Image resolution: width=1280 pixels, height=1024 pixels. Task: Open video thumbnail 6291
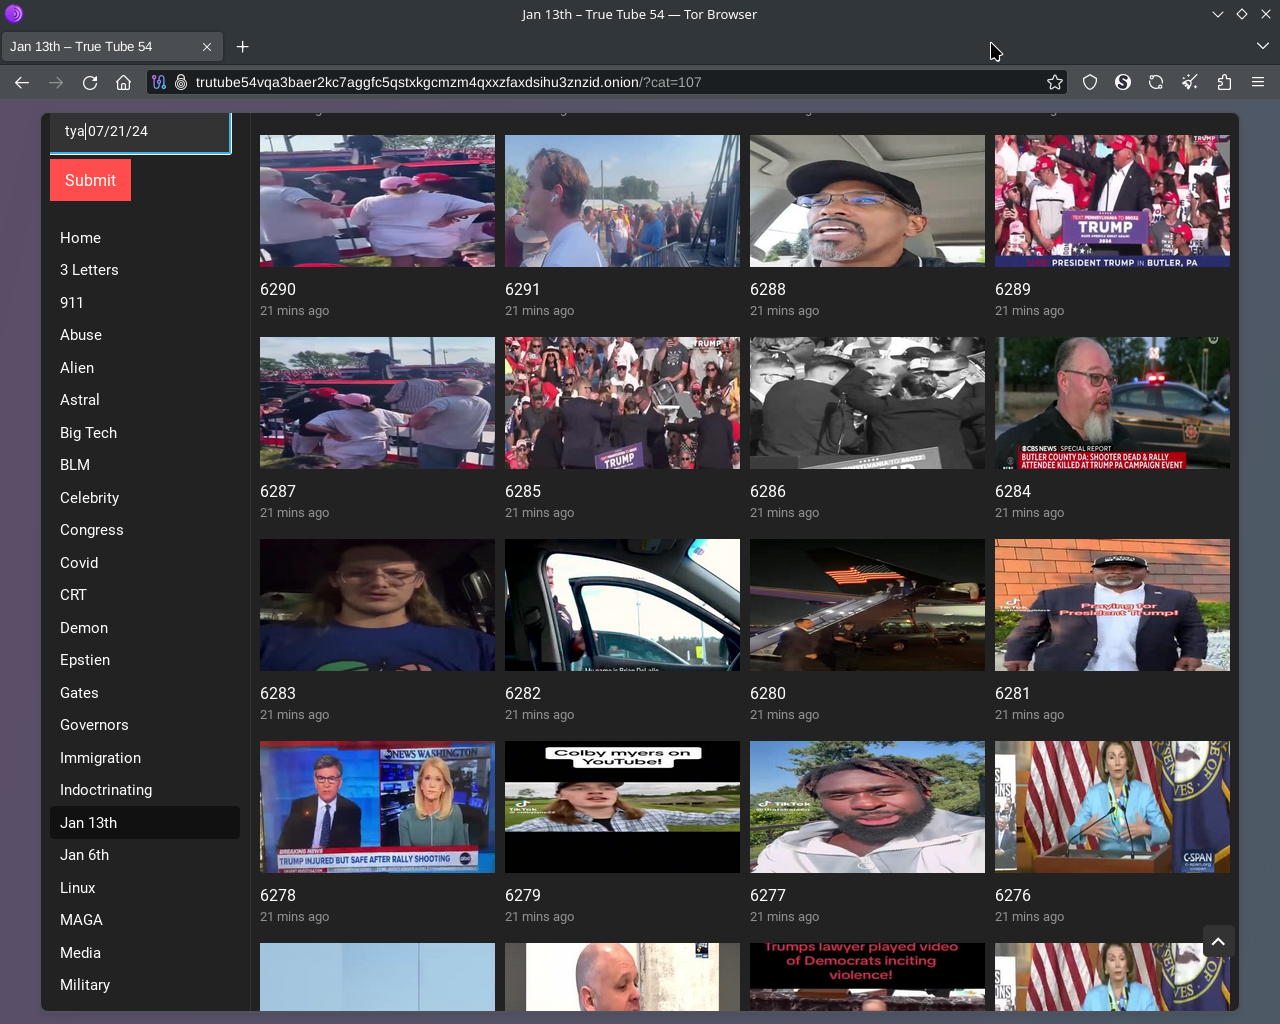tap(622, 201)
